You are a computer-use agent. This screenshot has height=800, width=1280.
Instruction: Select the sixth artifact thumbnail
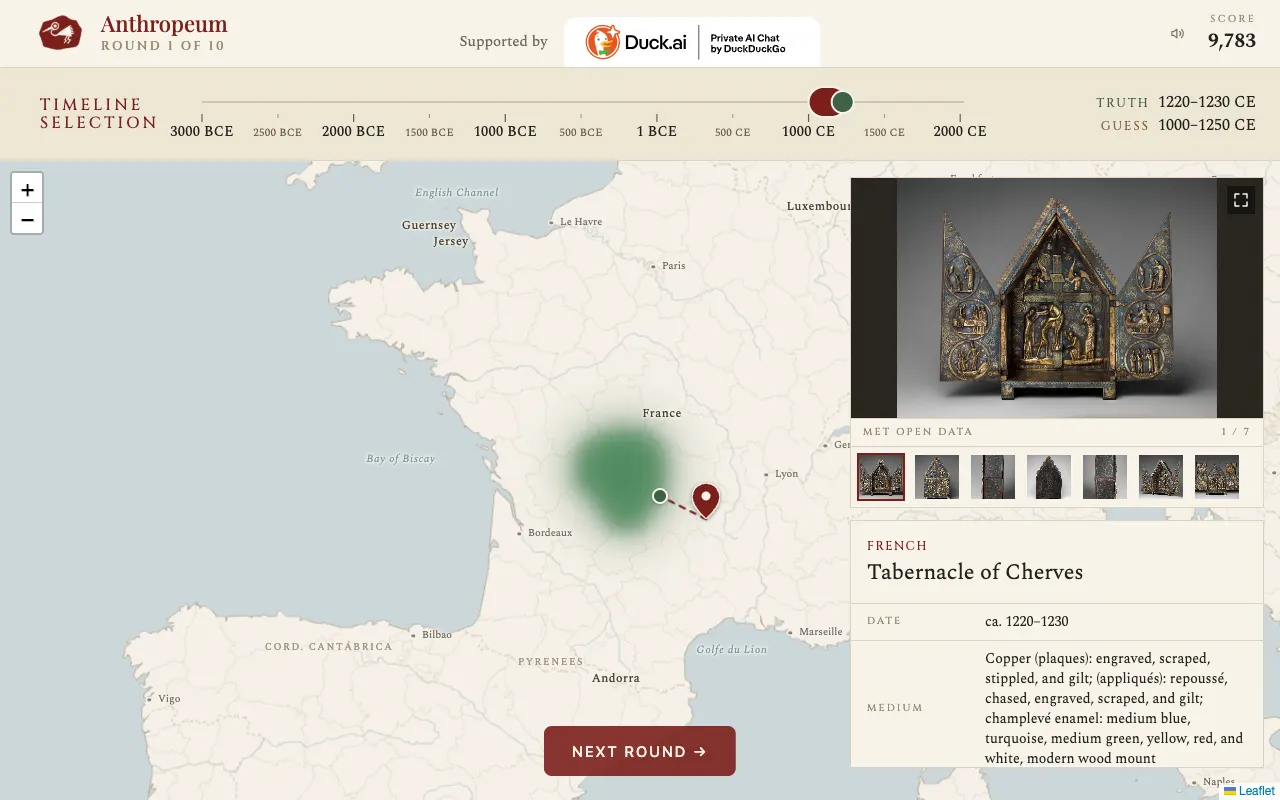click(x=1161, y=477)
